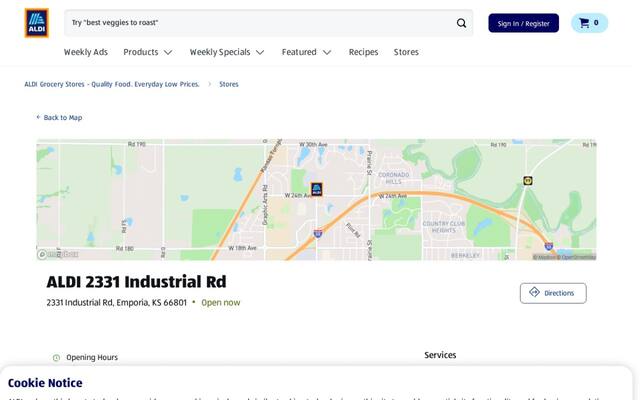Screen dimensions: 640x400
Task: Click the Mapbox logo on map
Action: tap(58, 254)
